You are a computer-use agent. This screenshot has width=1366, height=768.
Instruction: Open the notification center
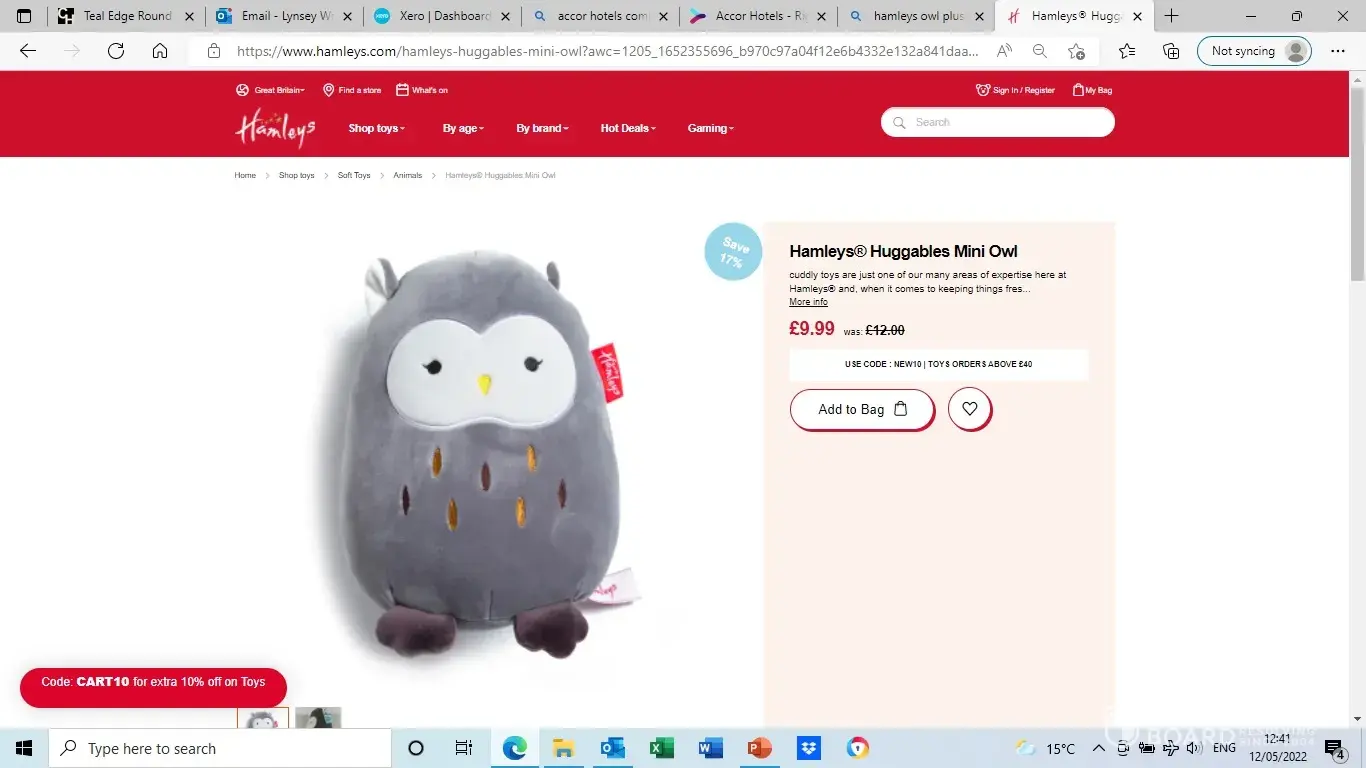[1335, 748]
